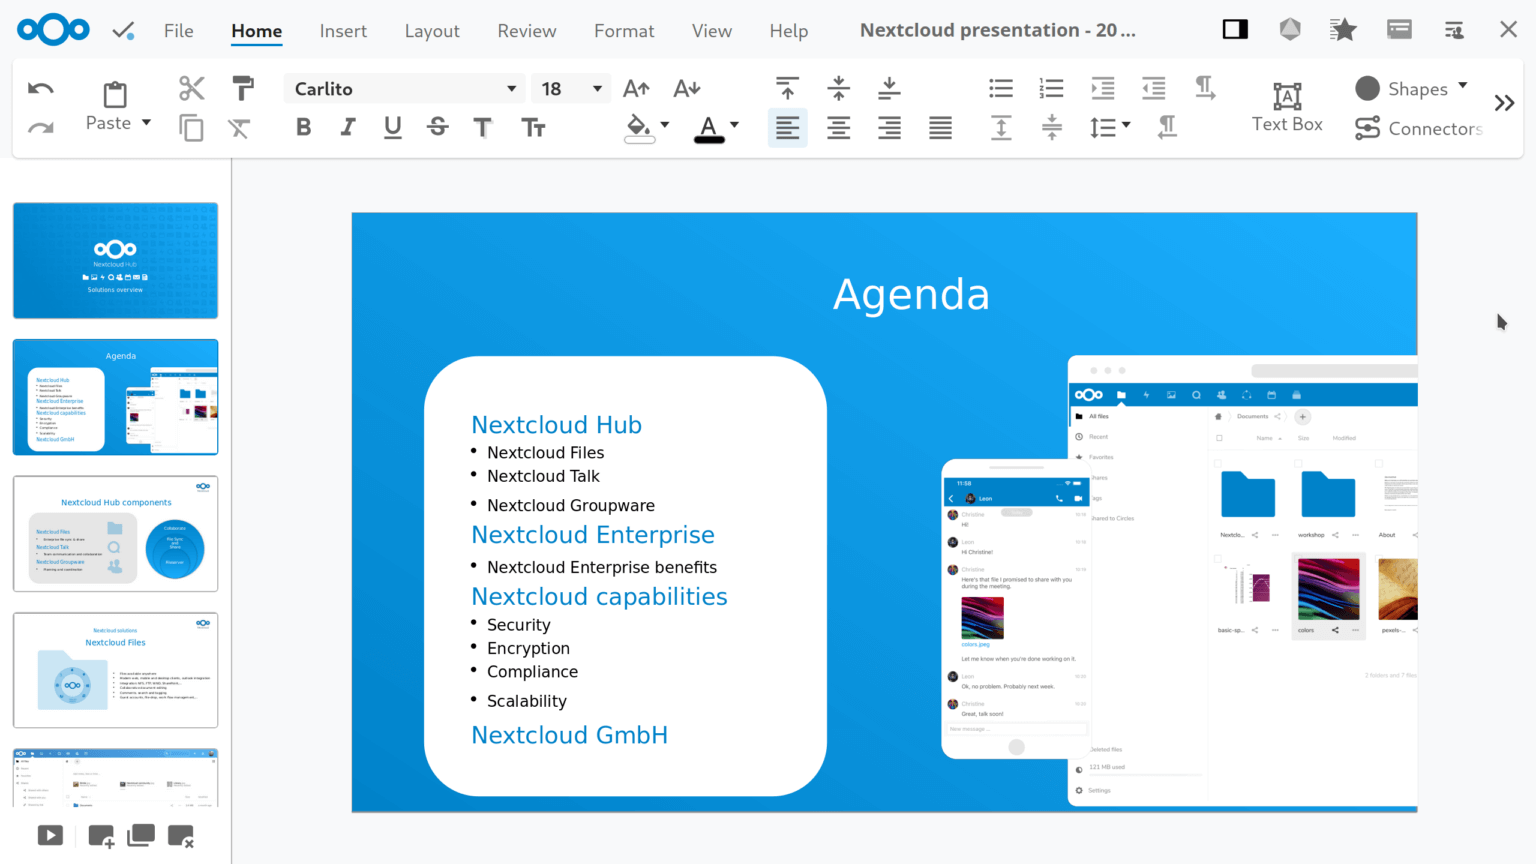Toggle bold text formatting

tap(303, 127)
